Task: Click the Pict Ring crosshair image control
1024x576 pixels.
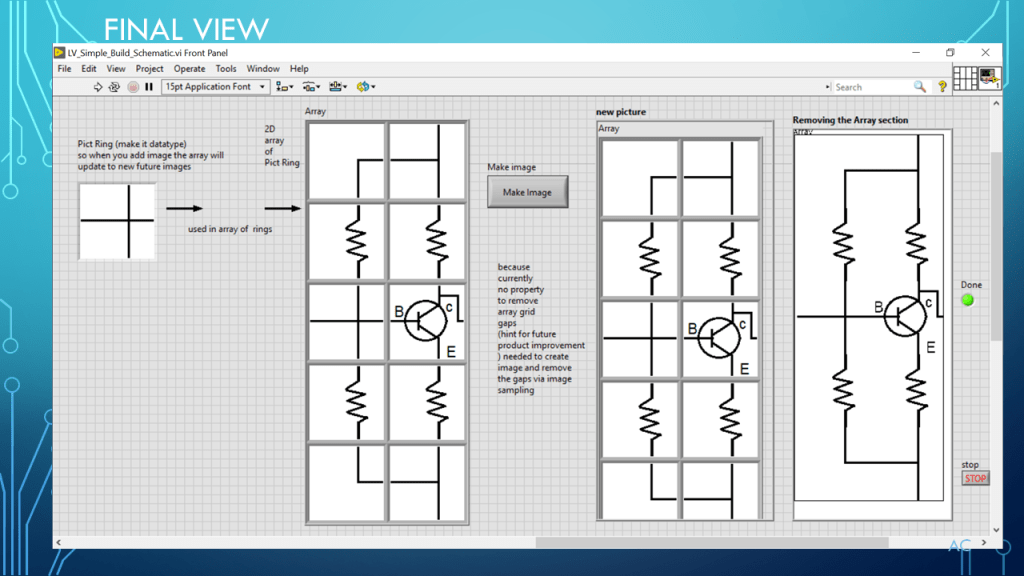Action: (117, 221)
